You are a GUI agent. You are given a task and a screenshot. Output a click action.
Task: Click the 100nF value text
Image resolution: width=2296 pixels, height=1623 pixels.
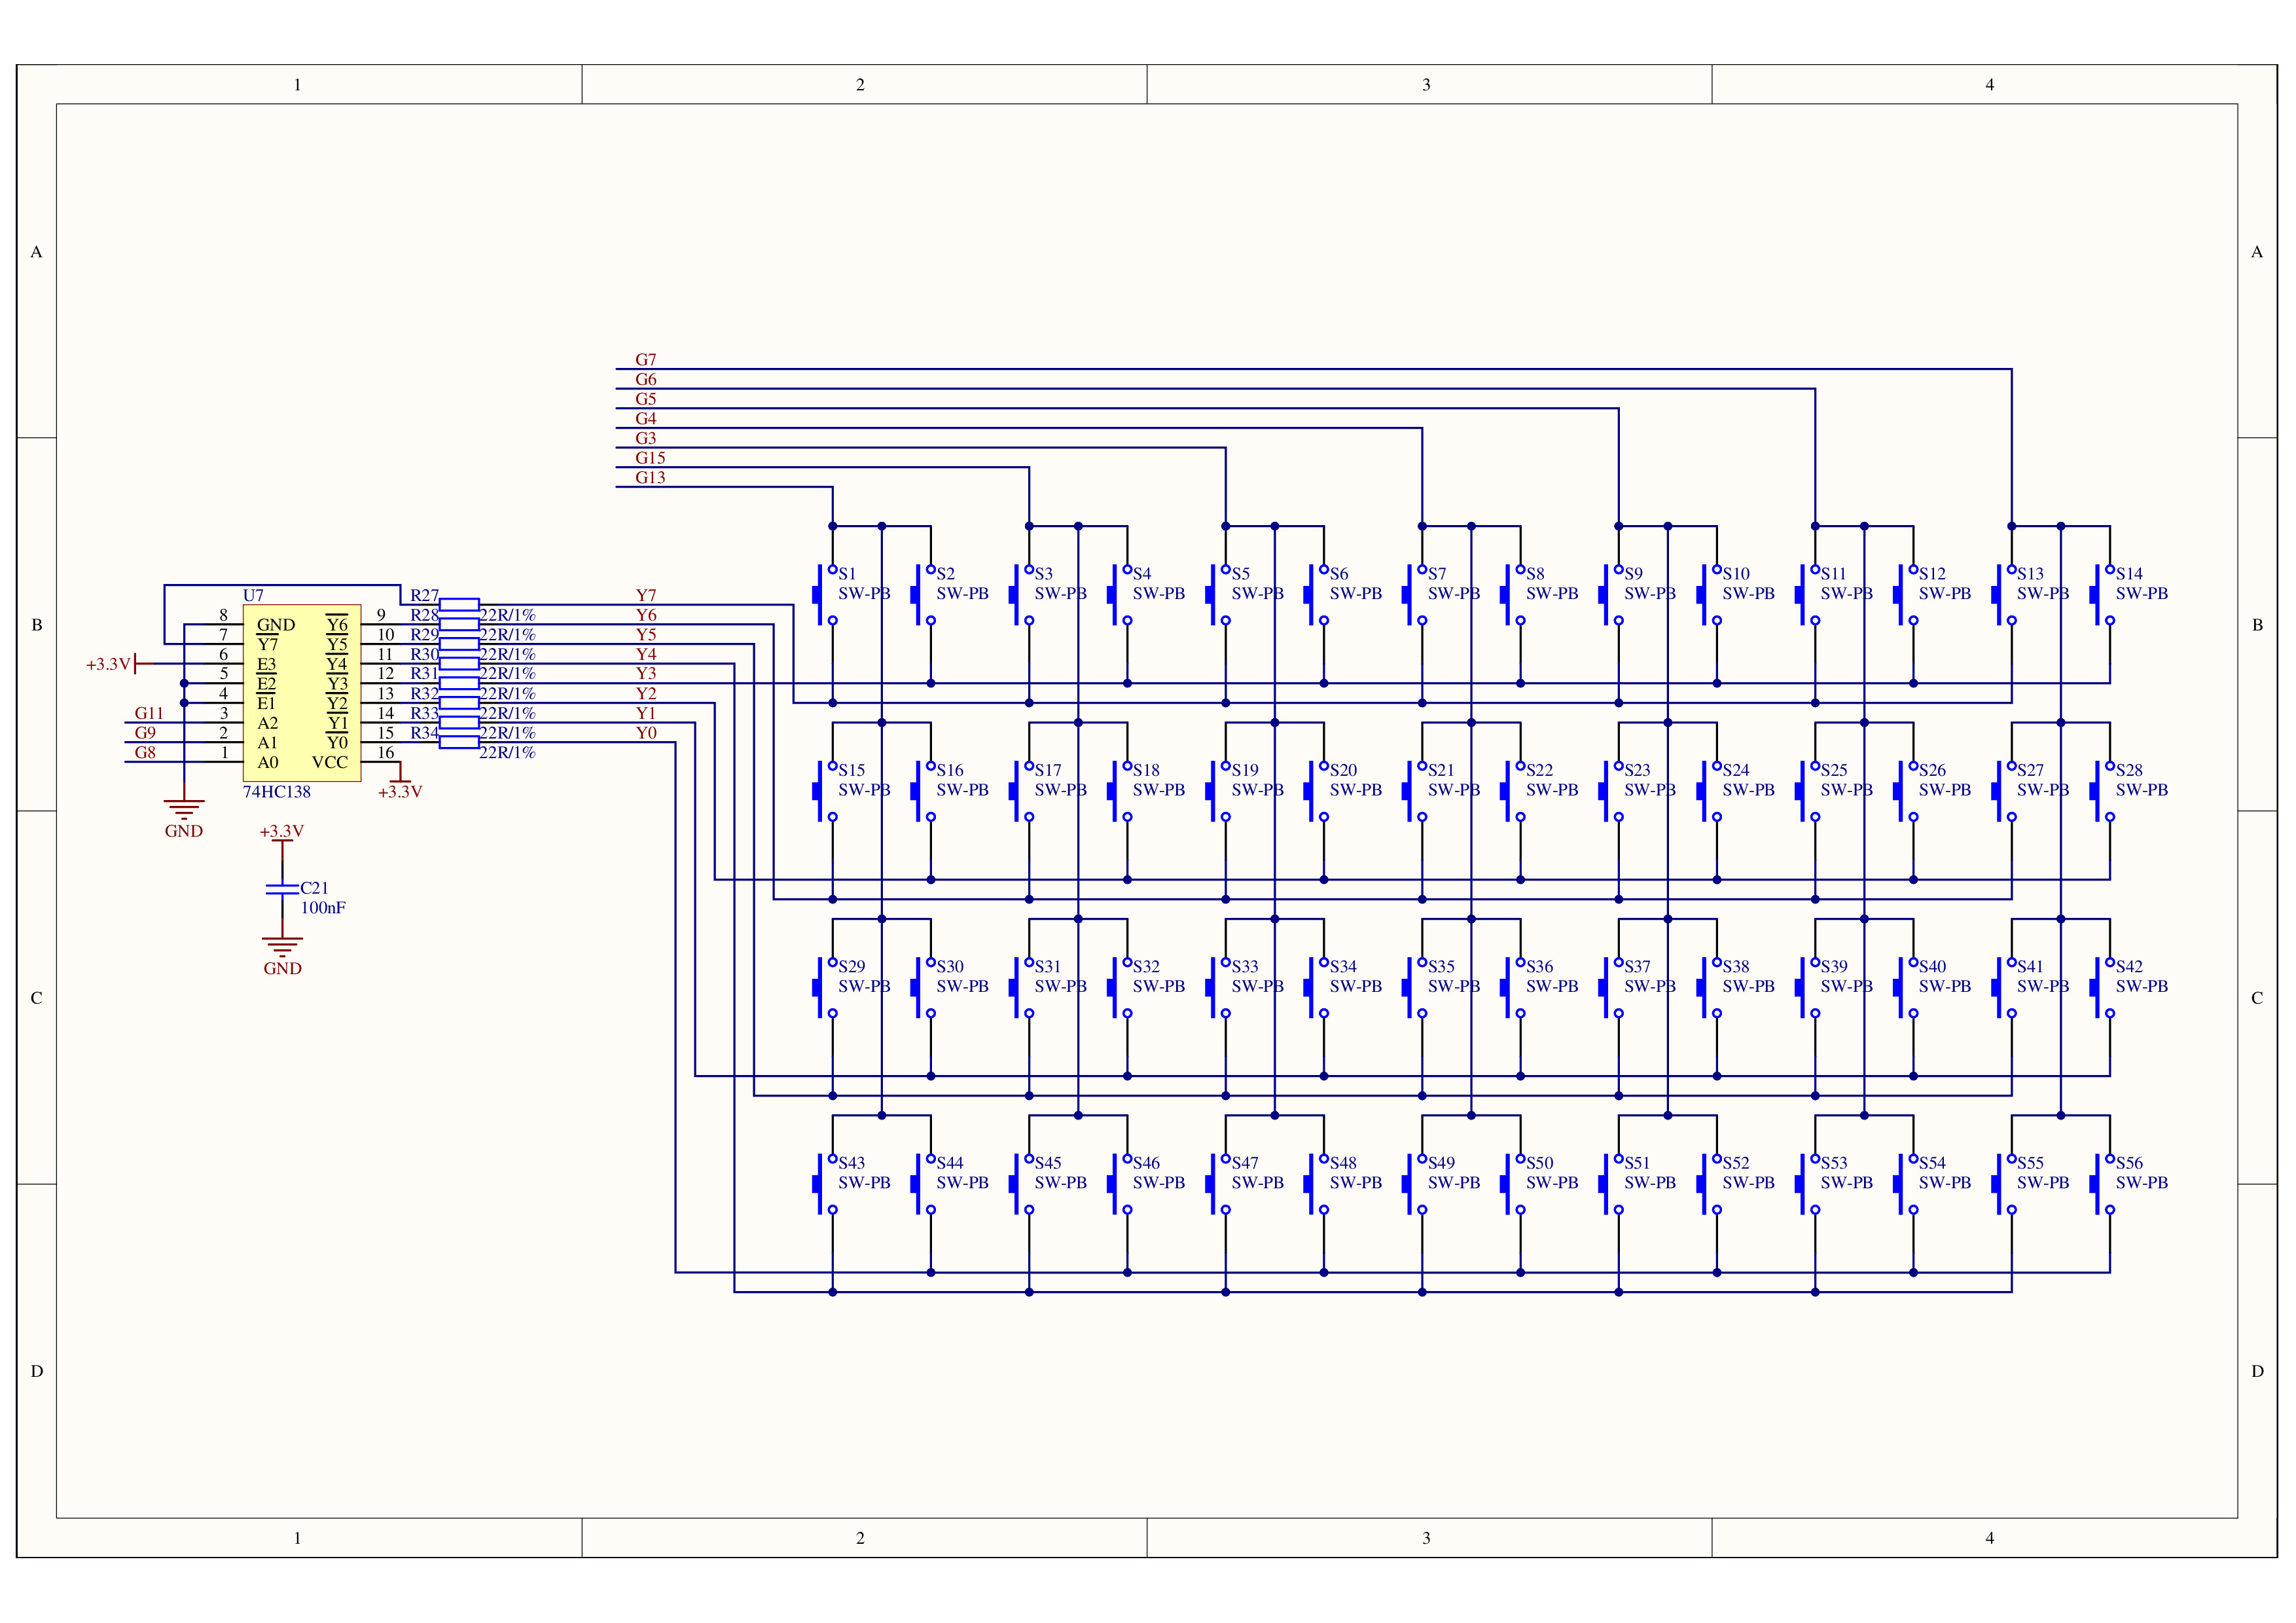[x=323, y=908]
